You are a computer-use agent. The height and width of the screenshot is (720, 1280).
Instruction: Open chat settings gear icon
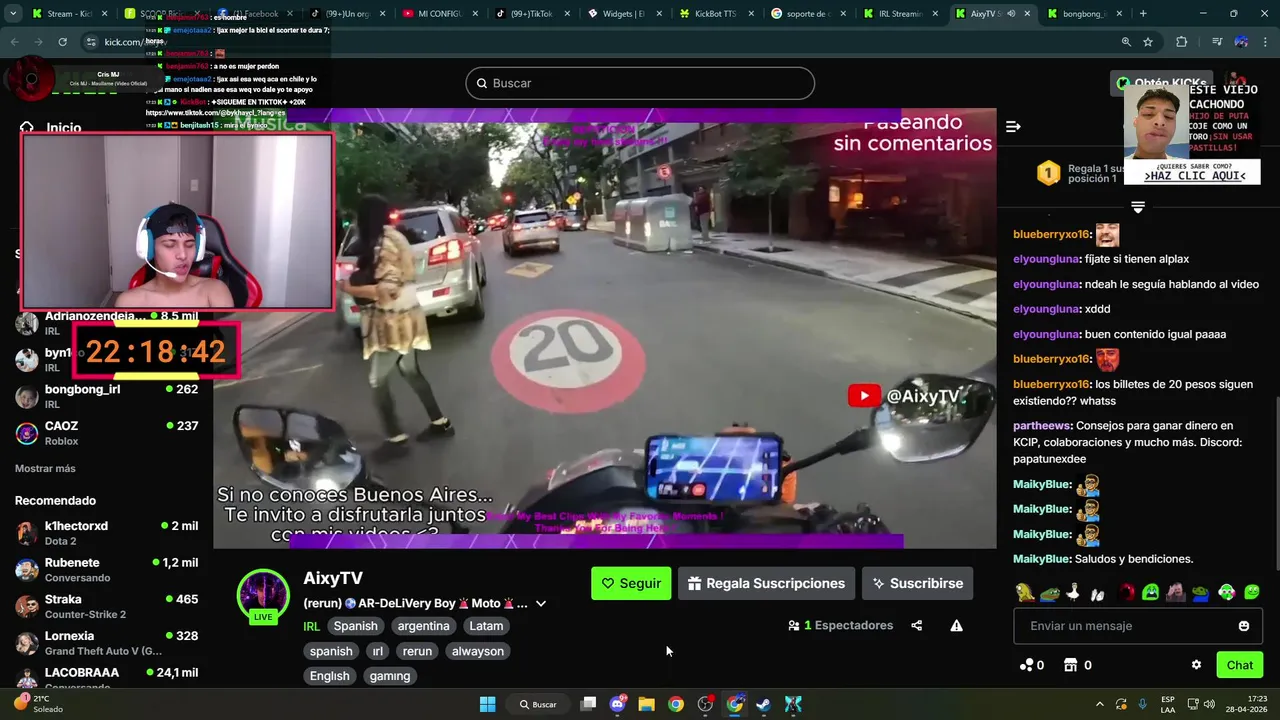tap(1196, 665)
